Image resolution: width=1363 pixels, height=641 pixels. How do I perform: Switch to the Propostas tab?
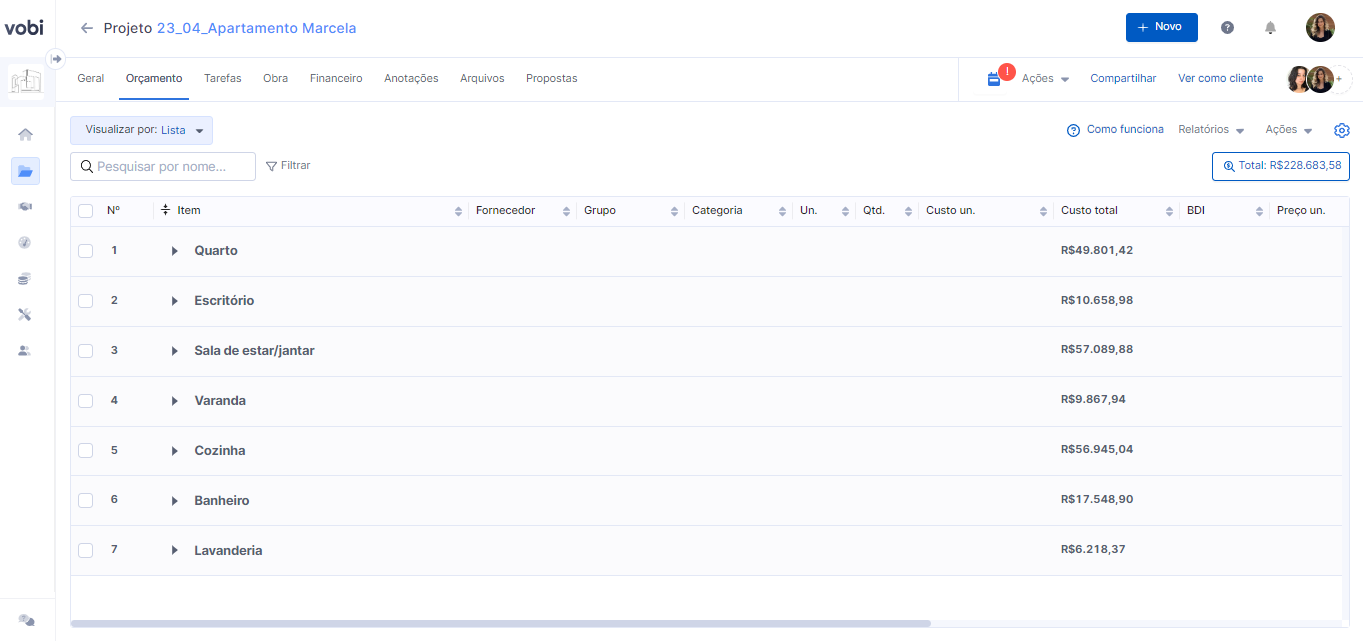click(551, 79)
